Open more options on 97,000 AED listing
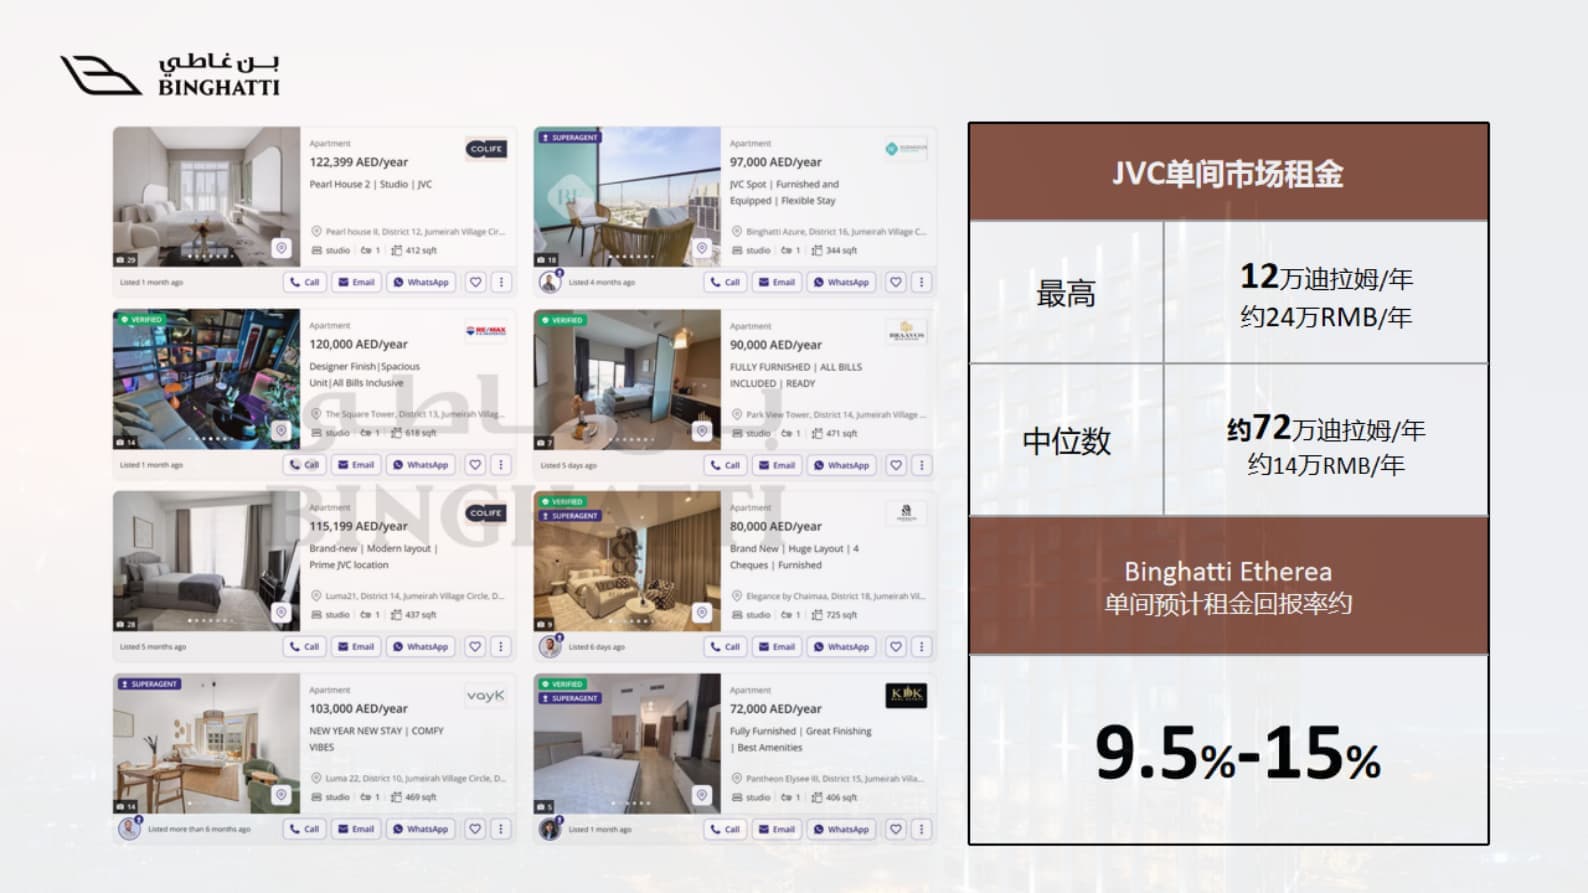The image size is (1588, 893). (x=921, y=282)
